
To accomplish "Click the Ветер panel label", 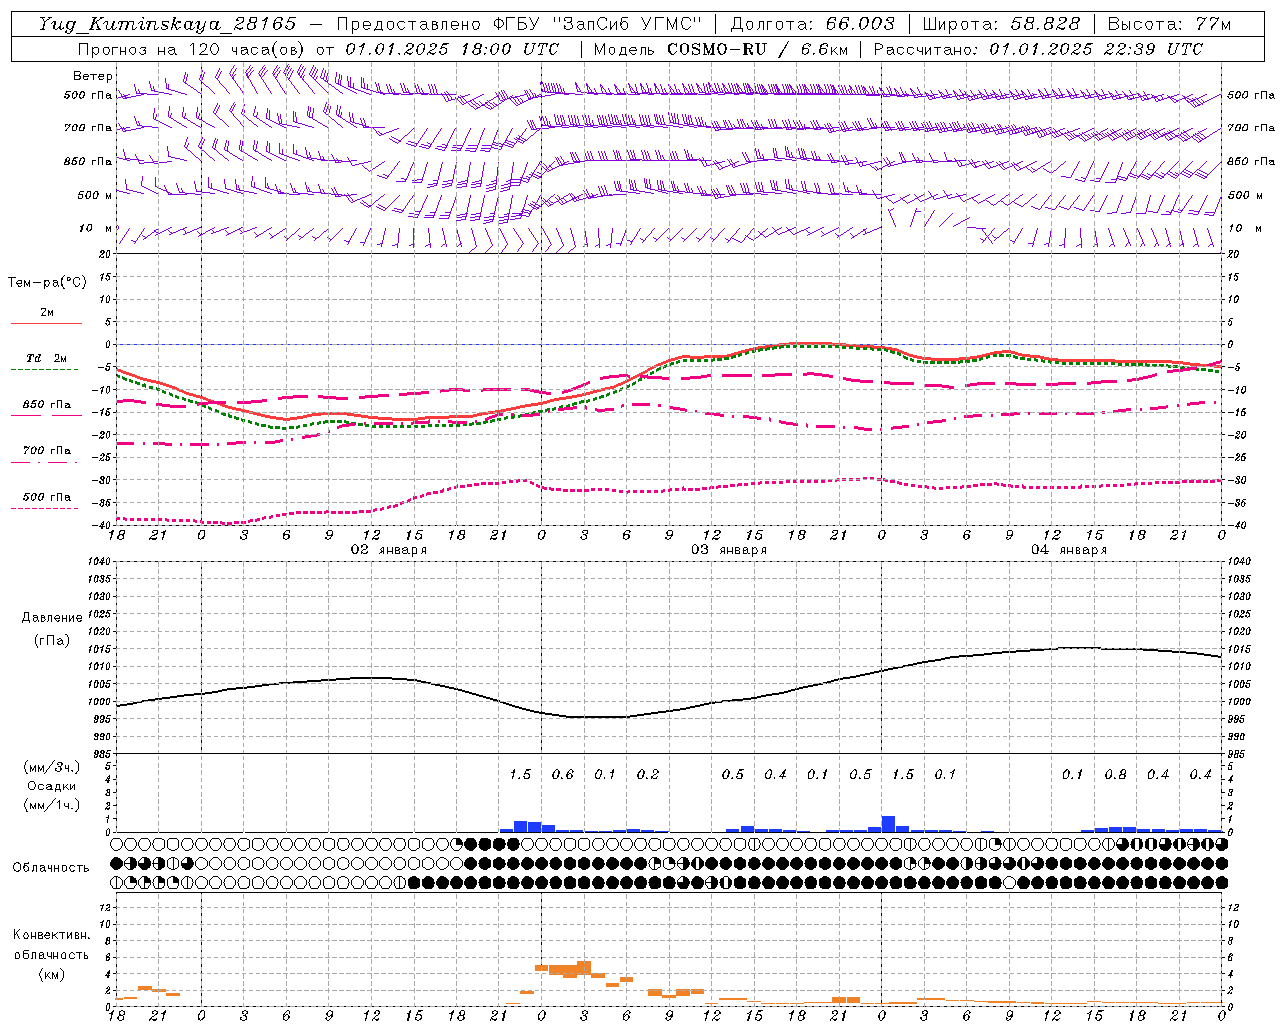I will (x=93, y=76).
